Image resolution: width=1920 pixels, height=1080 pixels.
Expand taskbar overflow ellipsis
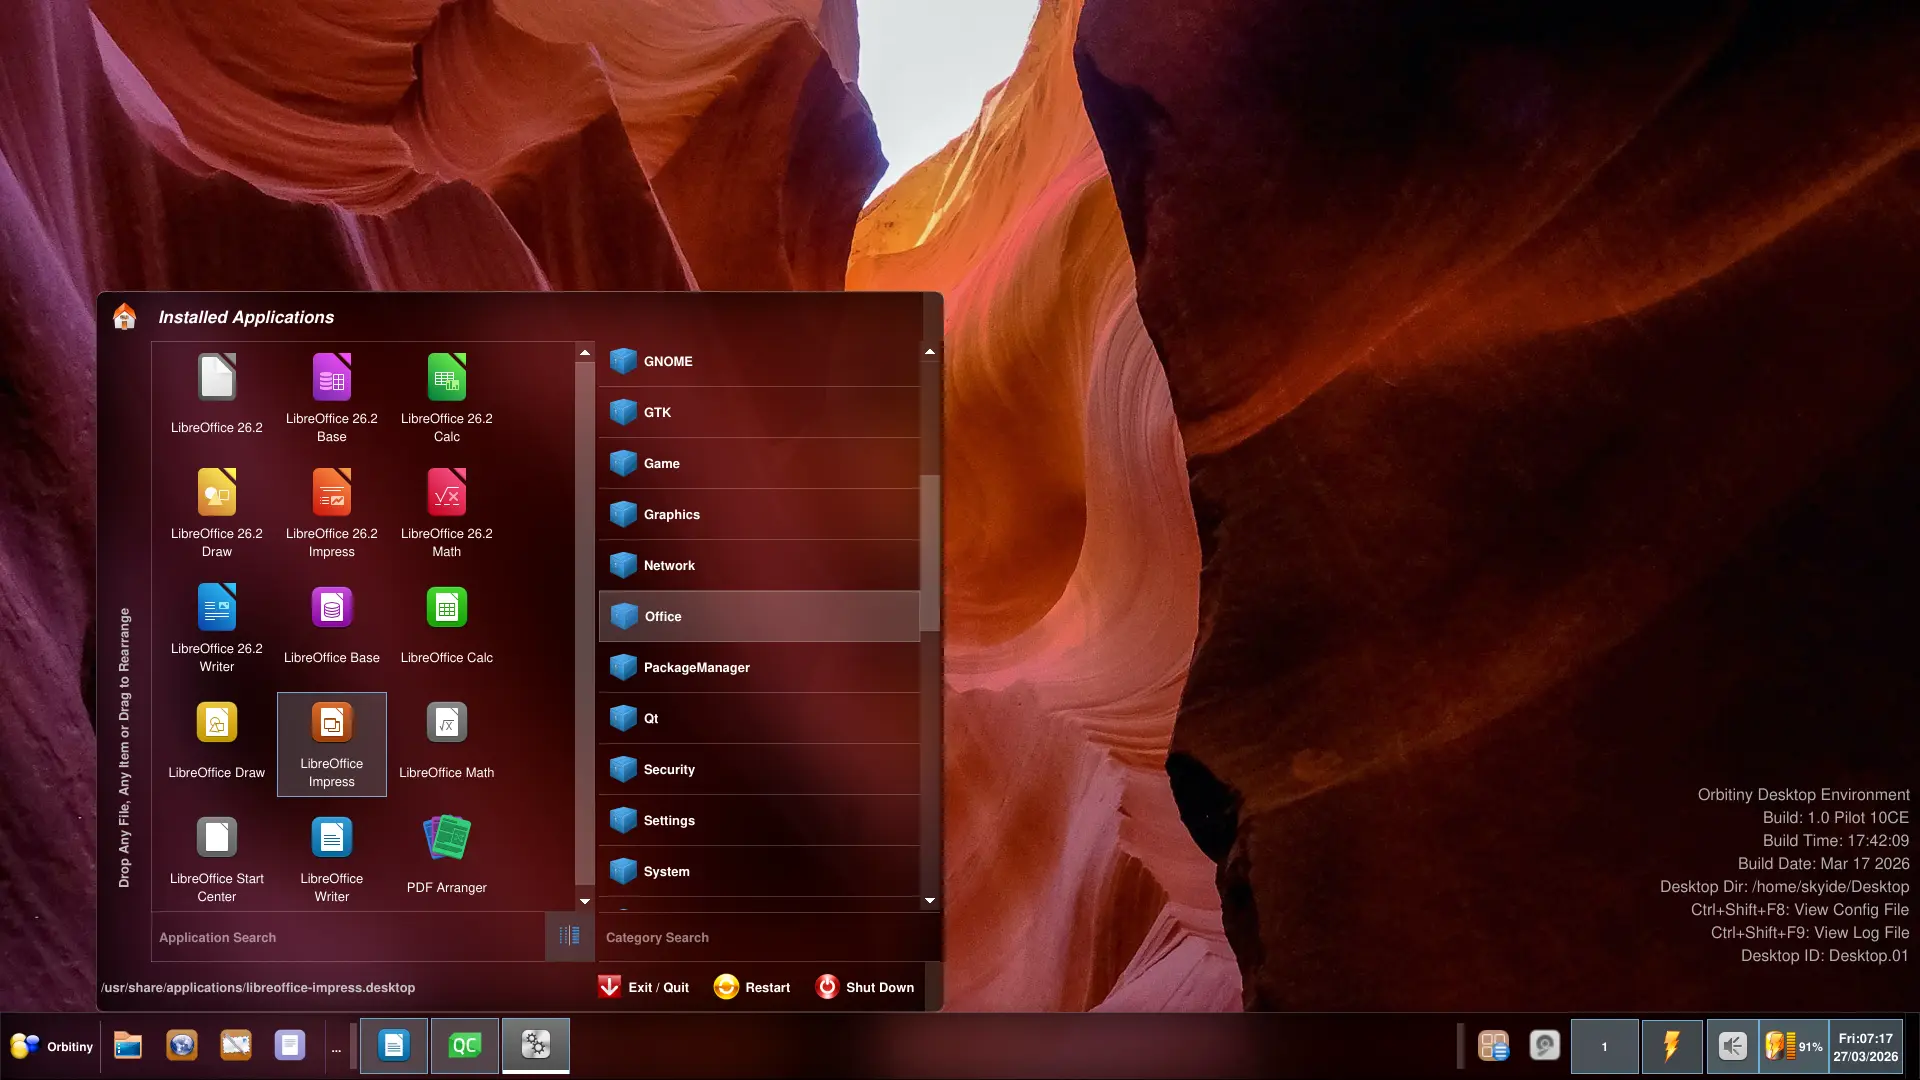336,1048
